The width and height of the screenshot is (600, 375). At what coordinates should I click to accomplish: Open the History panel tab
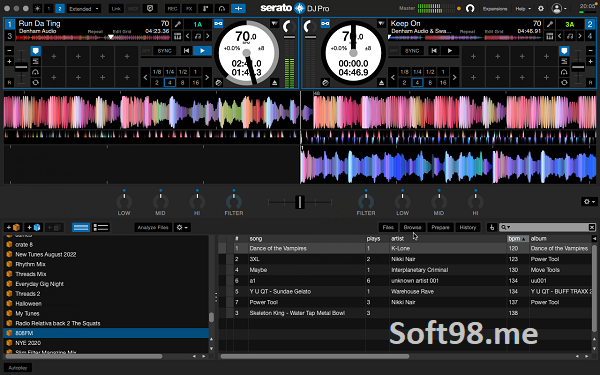(468, 227)
